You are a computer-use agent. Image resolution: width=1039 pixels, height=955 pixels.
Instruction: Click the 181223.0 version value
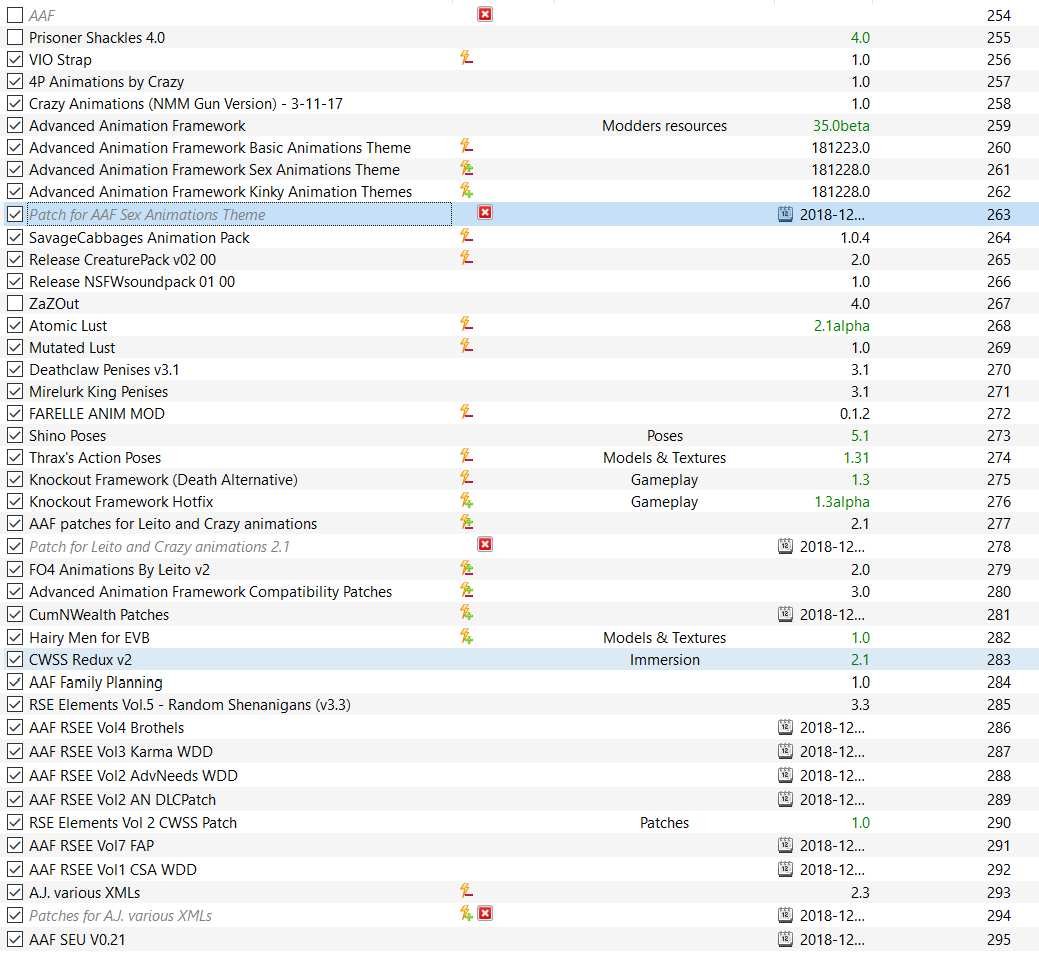[x=840, y=147]
